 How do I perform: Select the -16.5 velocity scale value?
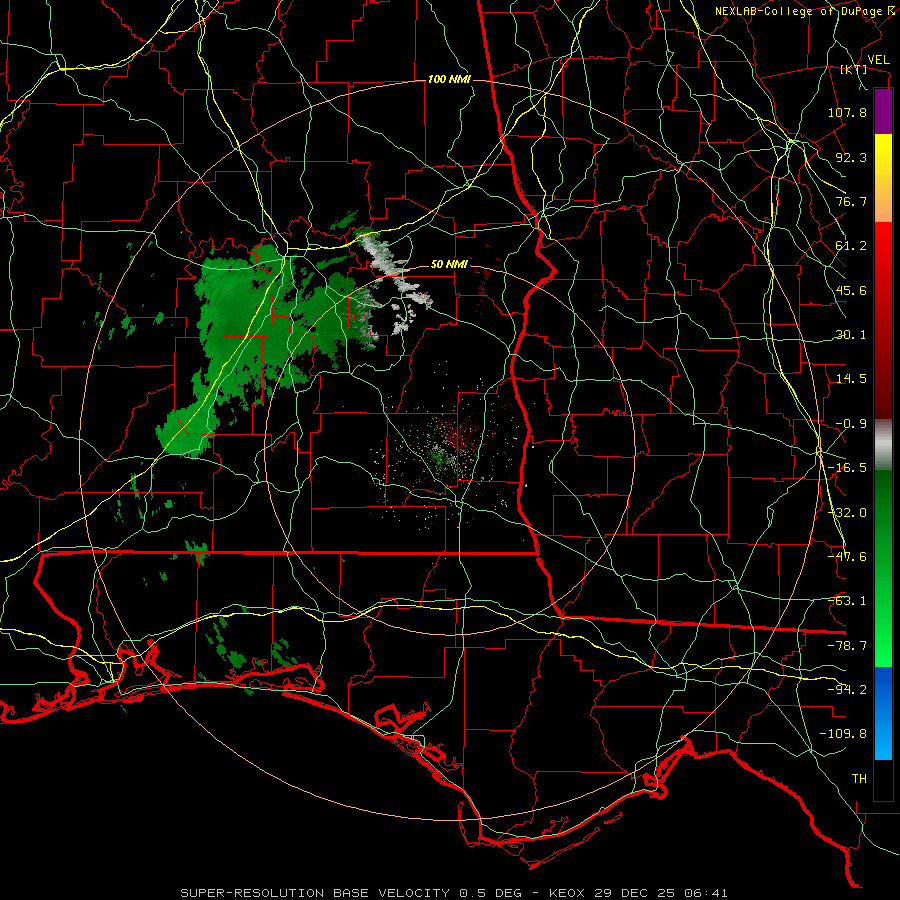847,468
